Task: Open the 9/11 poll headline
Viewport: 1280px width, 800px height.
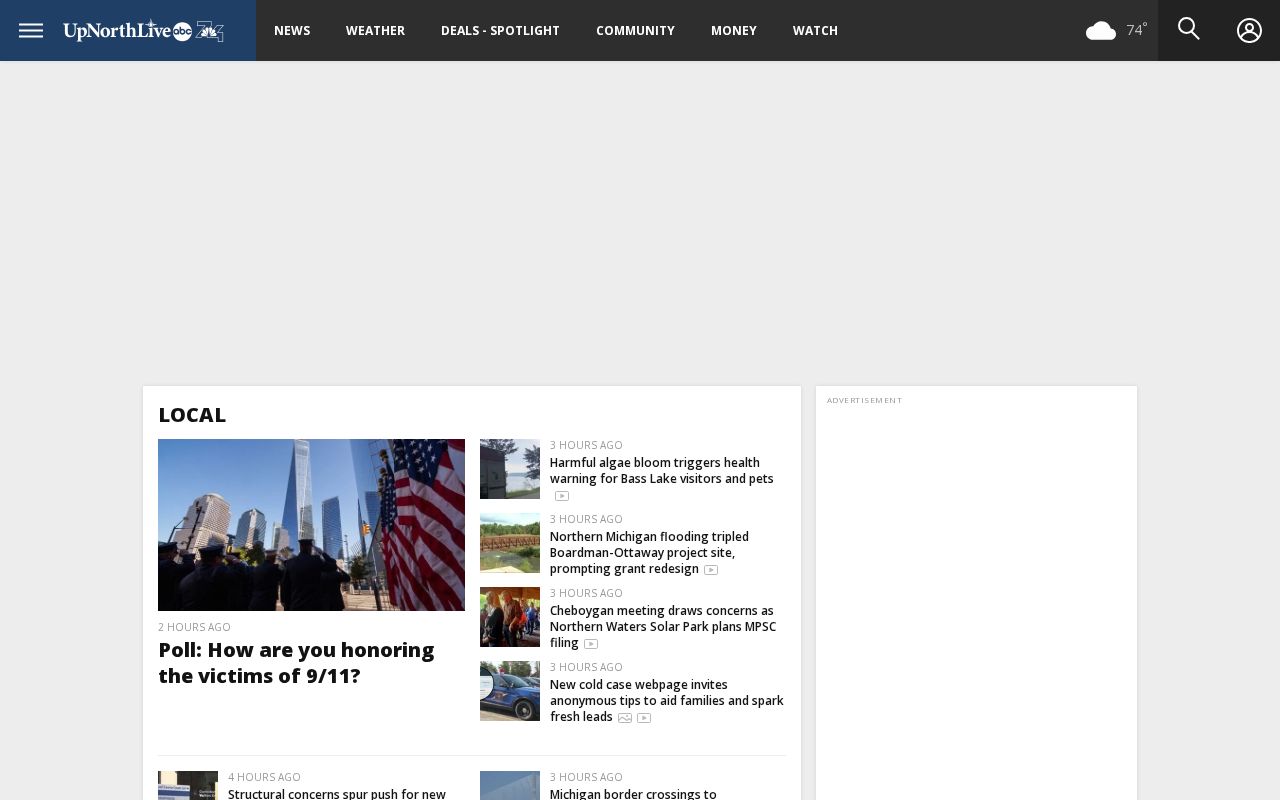Action: tap(296, 663)
